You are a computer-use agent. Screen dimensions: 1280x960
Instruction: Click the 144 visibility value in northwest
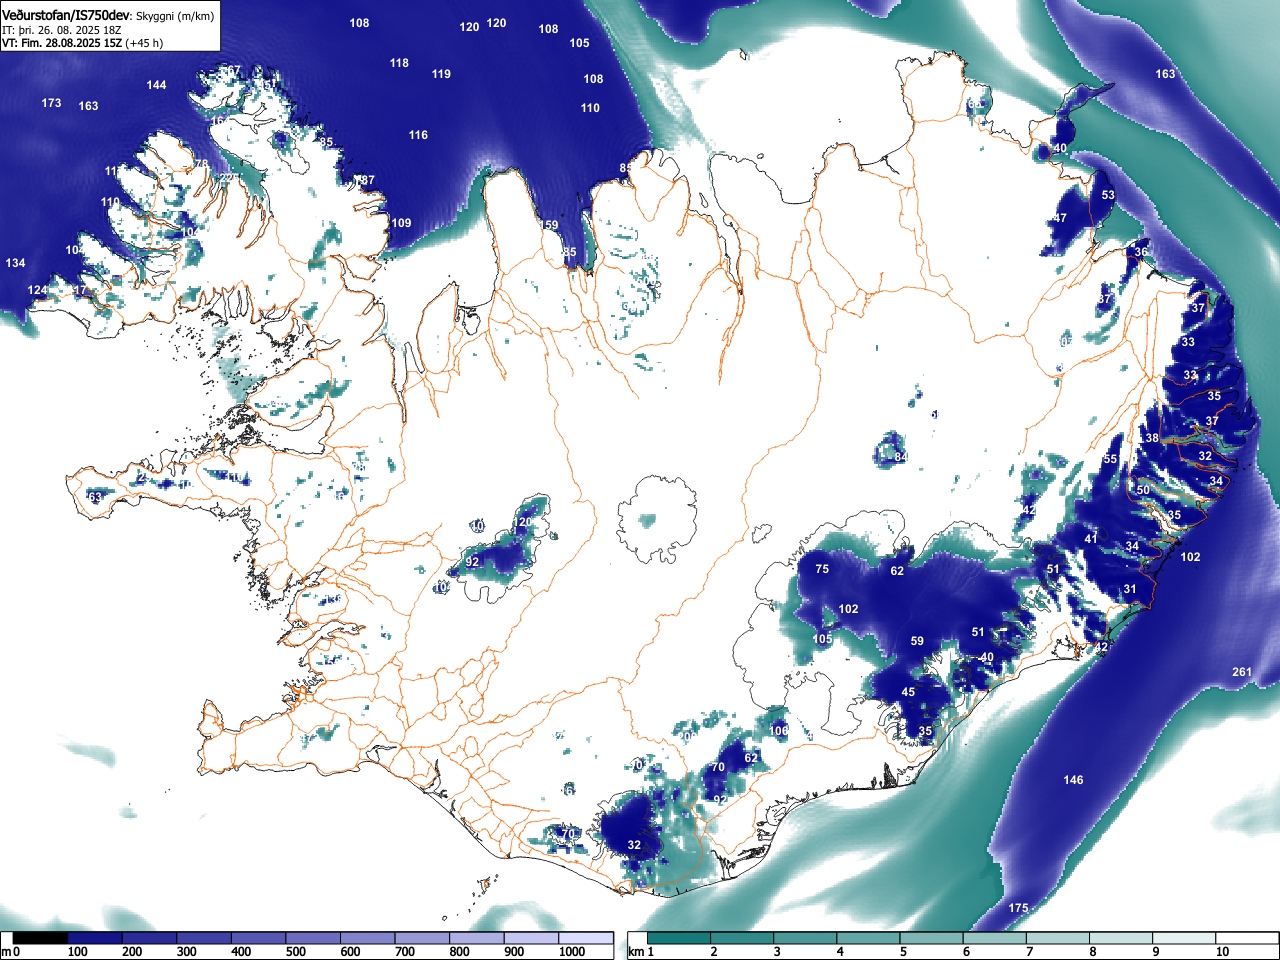[156, 85]
